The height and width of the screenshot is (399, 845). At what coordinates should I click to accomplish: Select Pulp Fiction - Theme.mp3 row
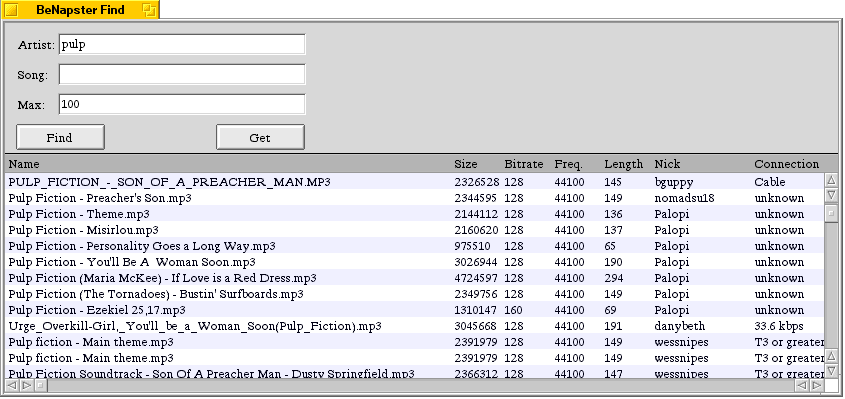tap(414, 214)
